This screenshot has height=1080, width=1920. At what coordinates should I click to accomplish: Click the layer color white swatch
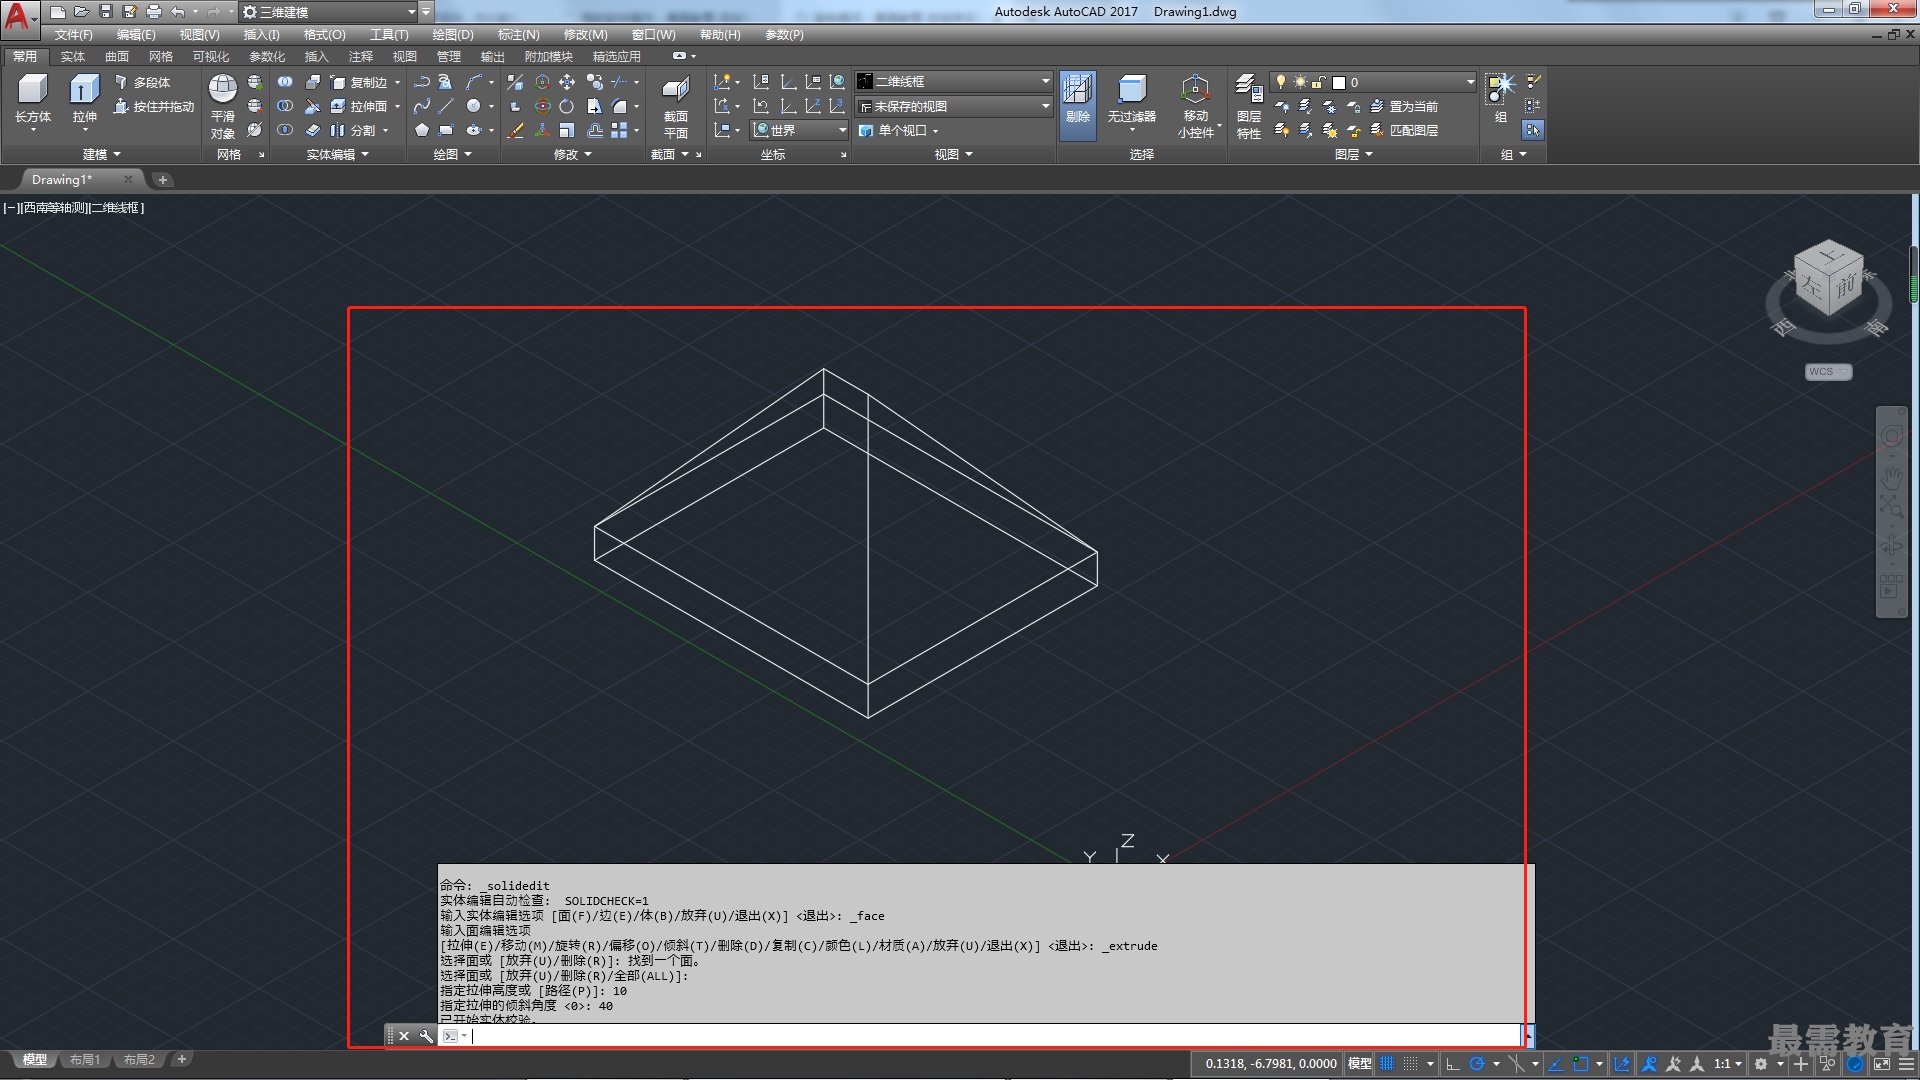coord(1339,82)
